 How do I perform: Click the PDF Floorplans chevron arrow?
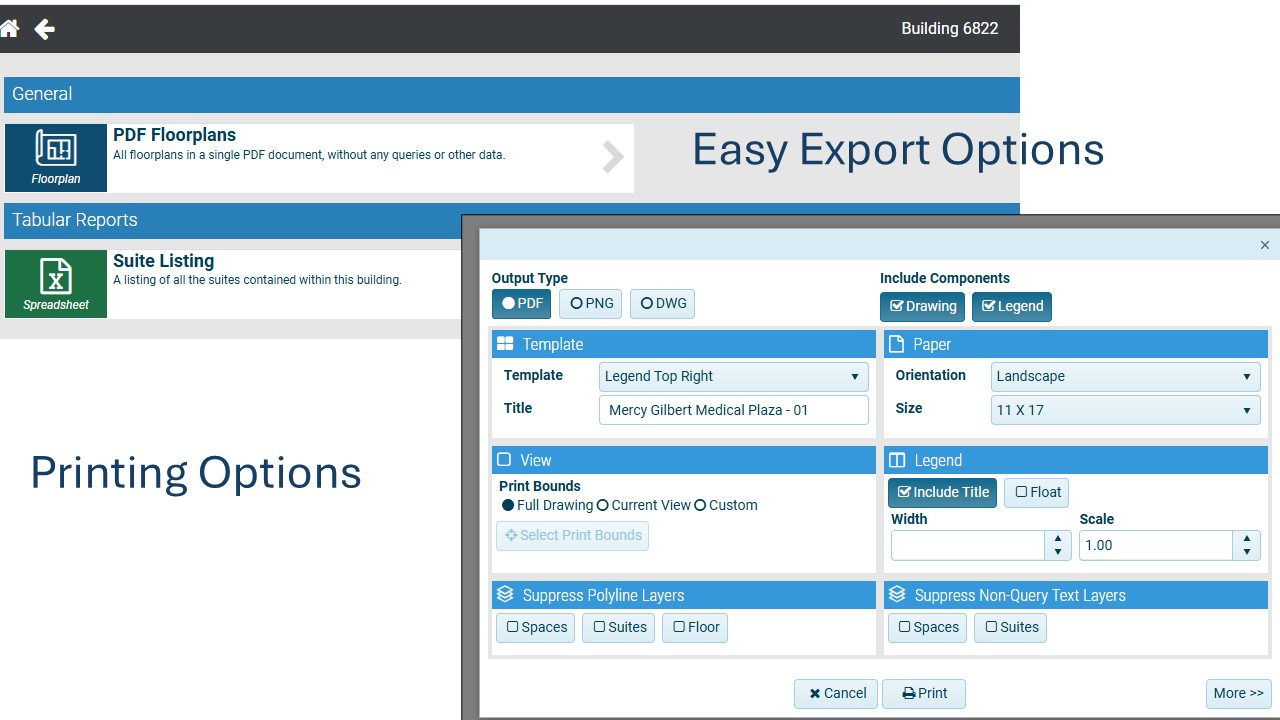click(613, 157)
